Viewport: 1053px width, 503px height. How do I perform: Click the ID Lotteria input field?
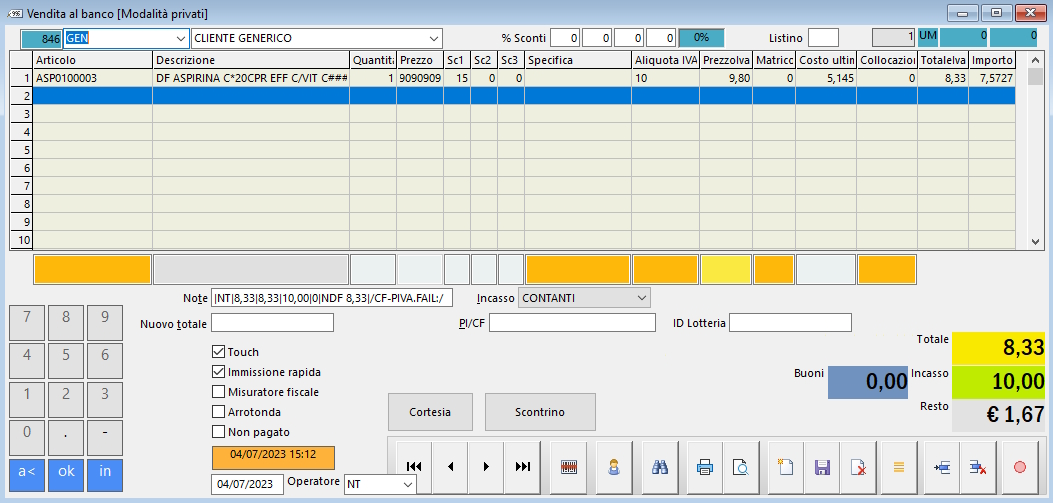coord(790,323)
